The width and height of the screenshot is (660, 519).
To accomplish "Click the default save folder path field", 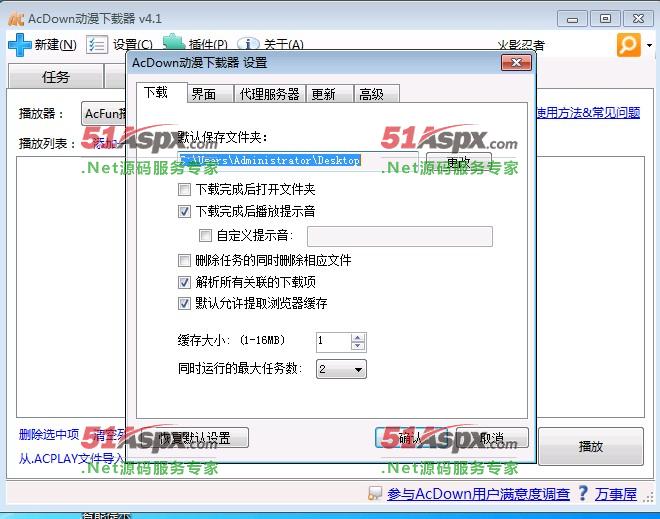I will [298, 160].
